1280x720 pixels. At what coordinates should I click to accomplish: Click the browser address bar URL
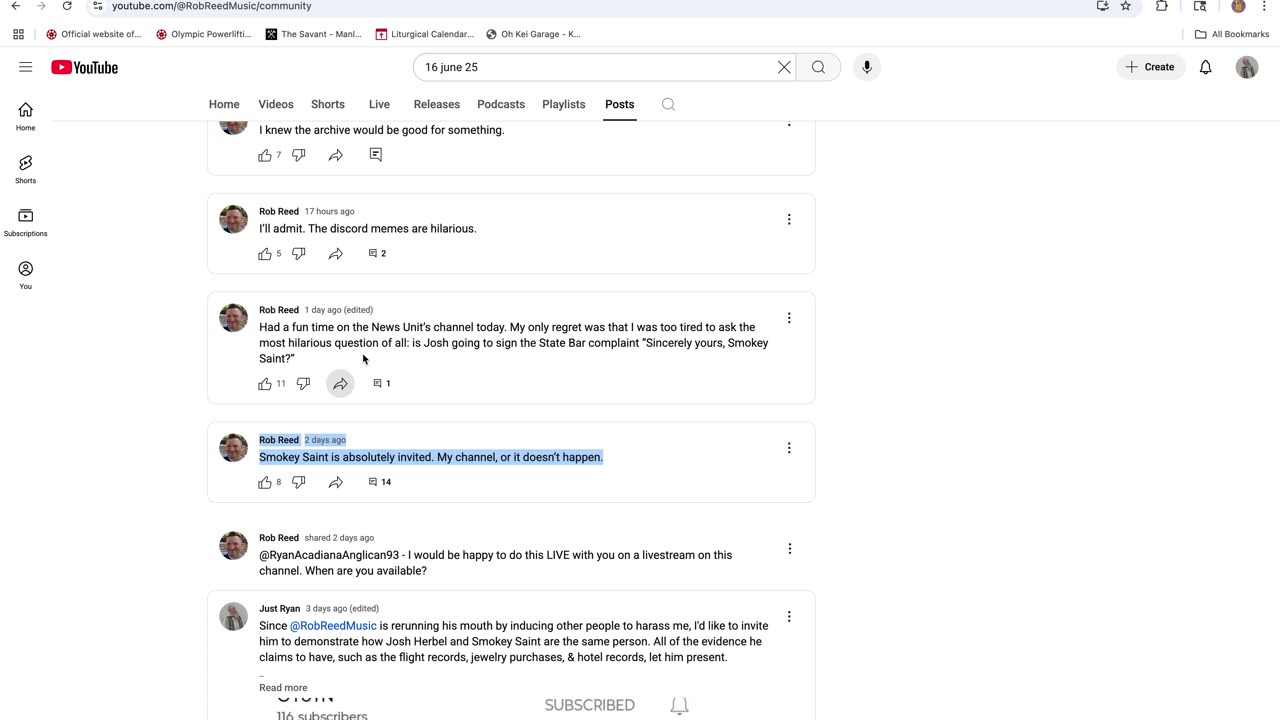click(211, 6)
